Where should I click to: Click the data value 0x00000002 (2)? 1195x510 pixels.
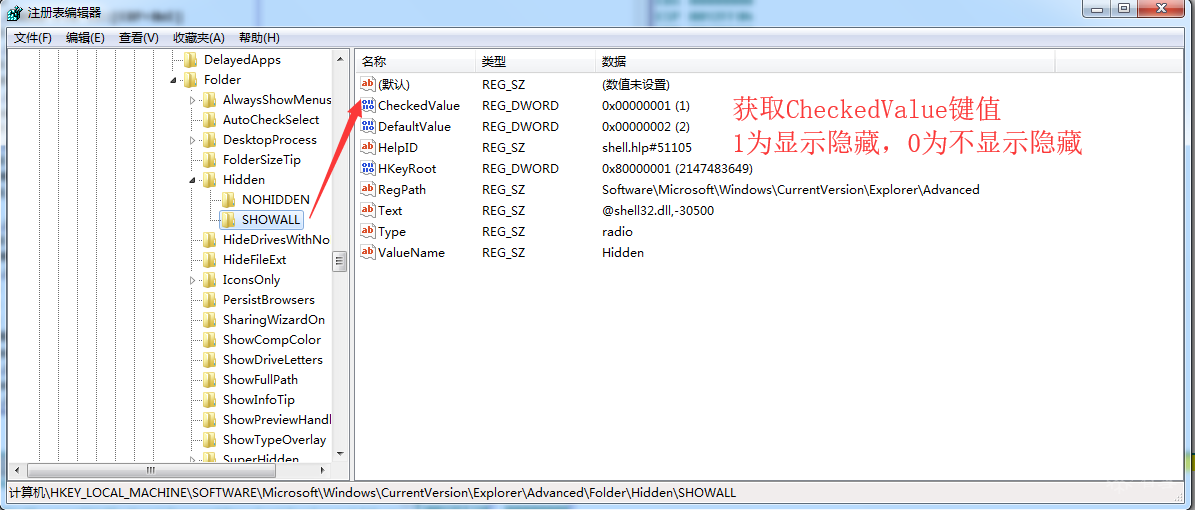pos(646,127)
